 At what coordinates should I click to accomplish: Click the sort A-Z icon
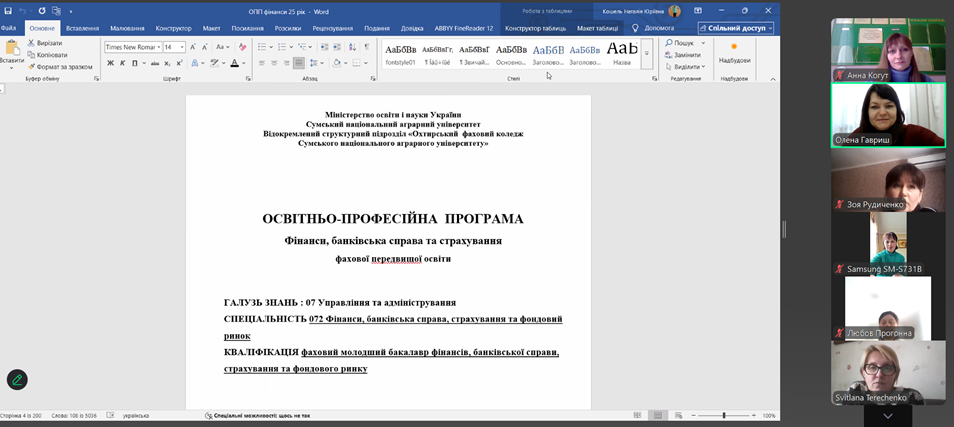[352, 47]
